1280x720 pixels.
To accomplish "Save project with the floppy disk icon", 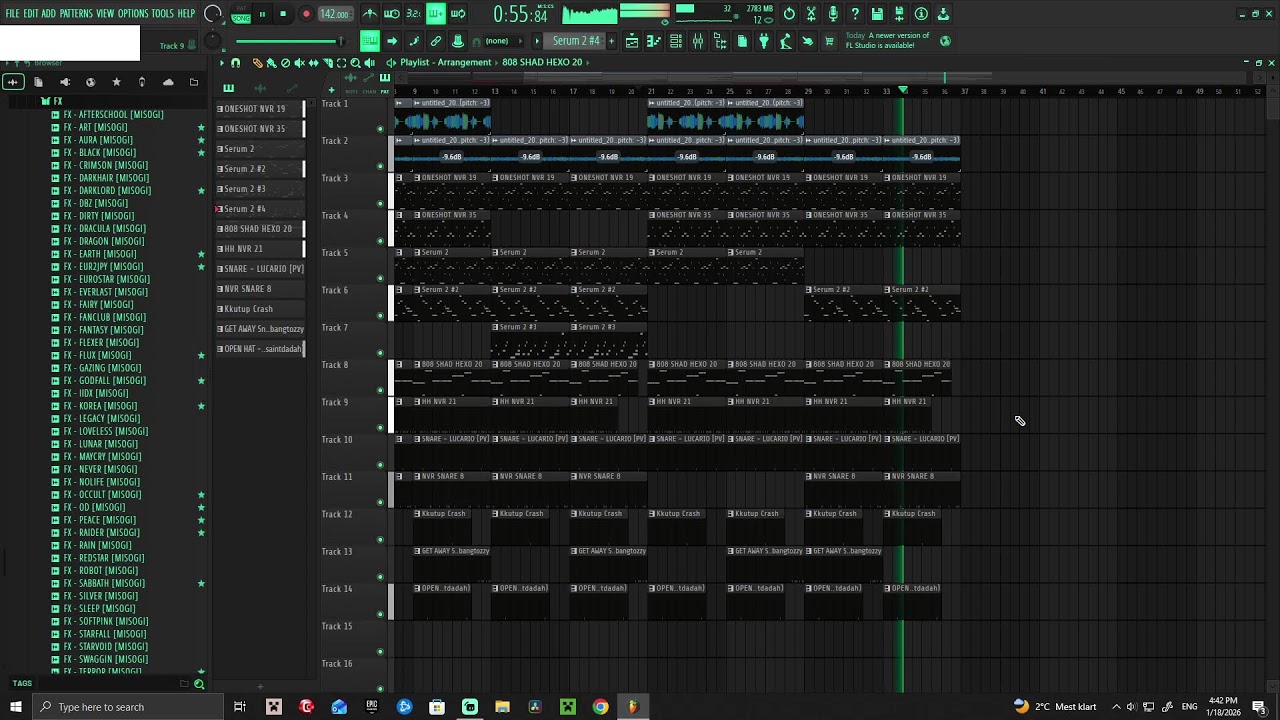I will [x=877, y=14].
